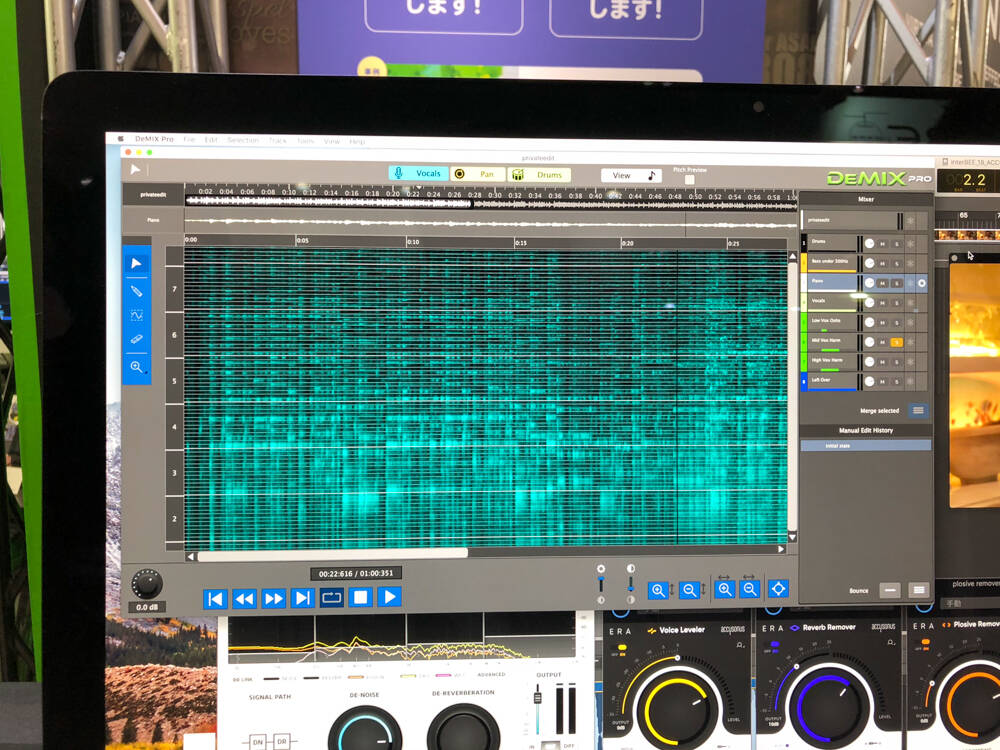Image resolution: width=1000 pixels, height=750 pixels.
Task: Open the Help menu
Action: [x=357, y=142]
